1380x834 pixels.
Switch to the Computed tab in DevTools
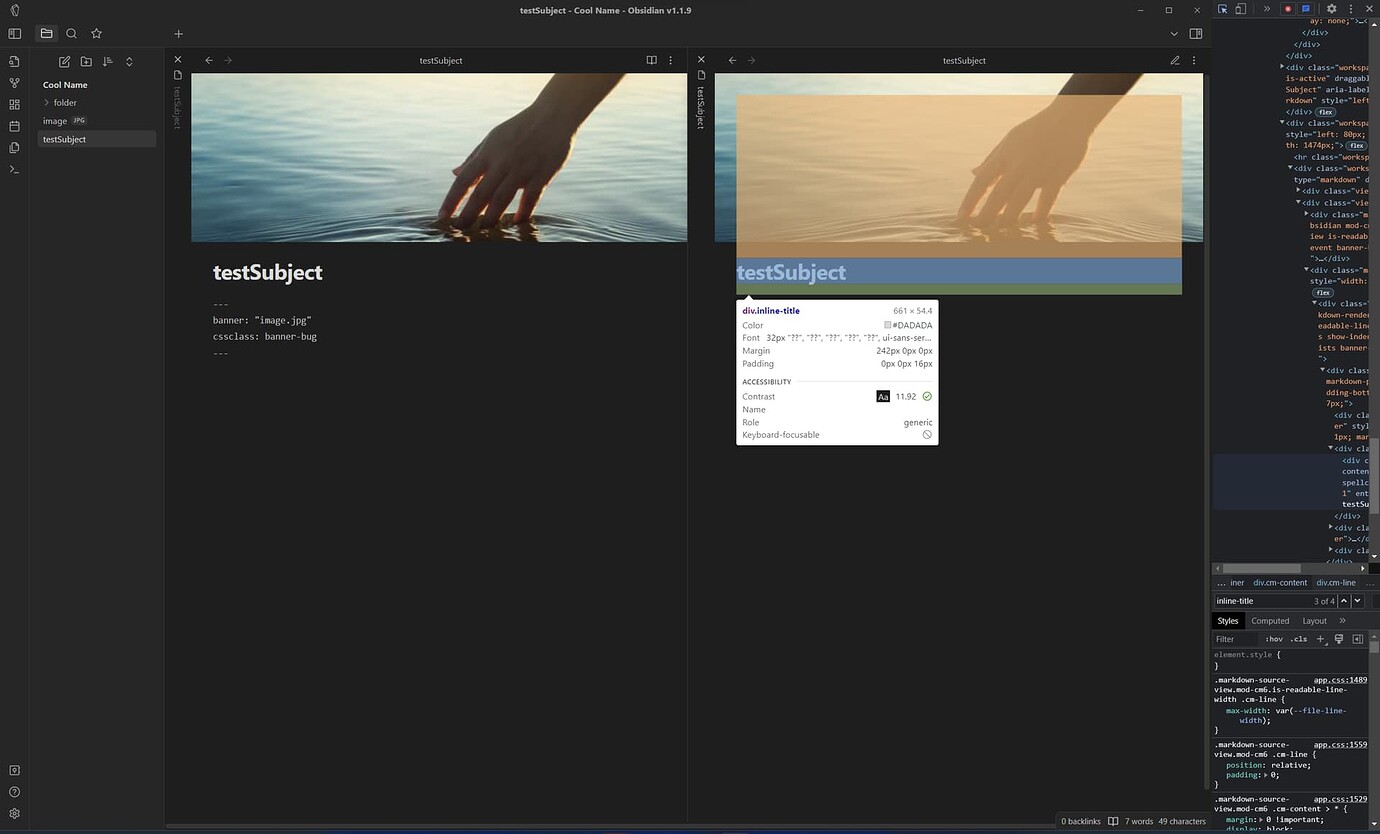(x=1270, y=620)
